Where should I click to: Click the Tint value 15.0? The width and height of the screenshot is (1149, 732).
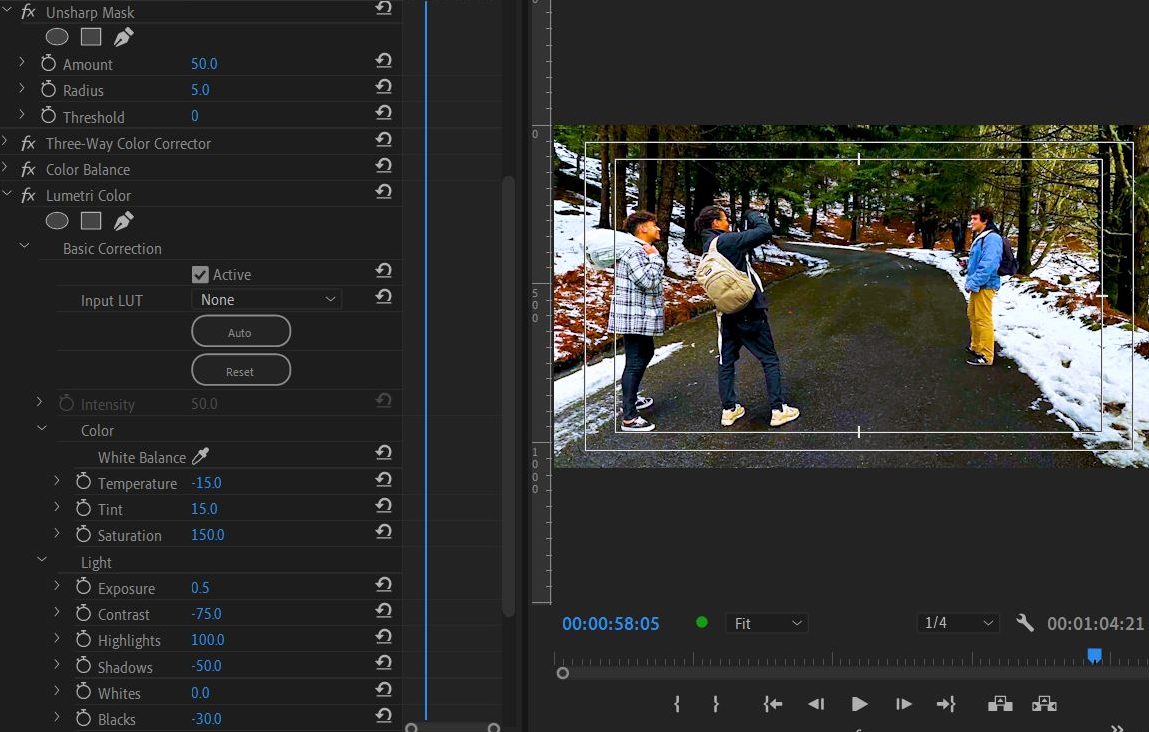tap(204, 509)
